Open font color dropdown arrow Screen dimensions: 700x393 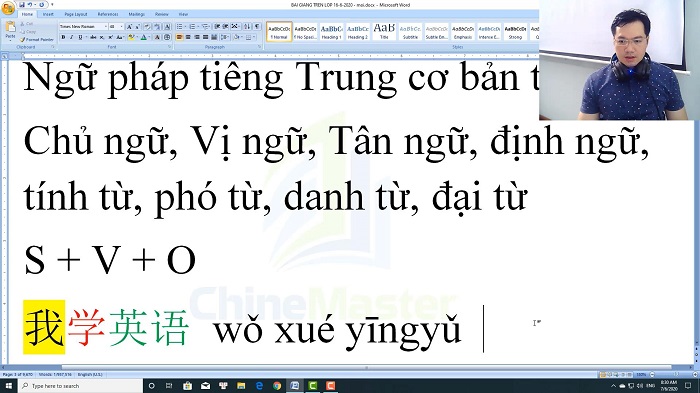[x=150, y=37]
